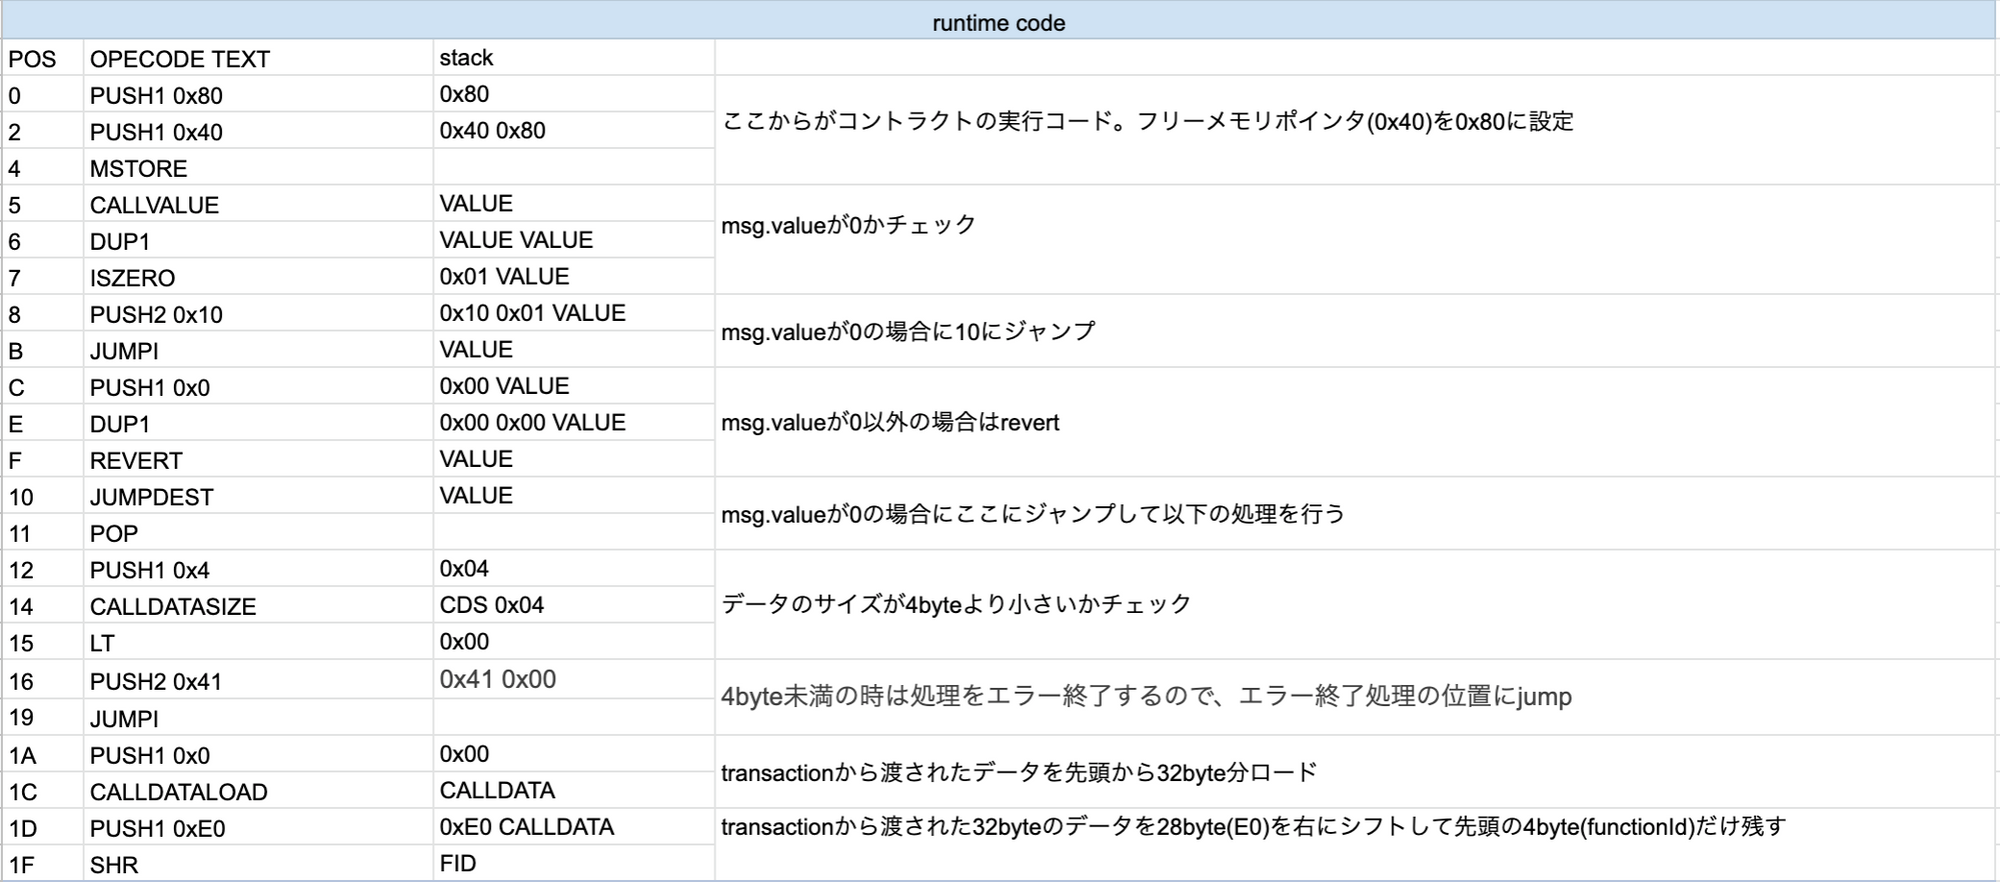Select the 'ISZERO' opcode cell
Screen dimensions: 2000x882
pyautogui.click(x=259, y=277)
